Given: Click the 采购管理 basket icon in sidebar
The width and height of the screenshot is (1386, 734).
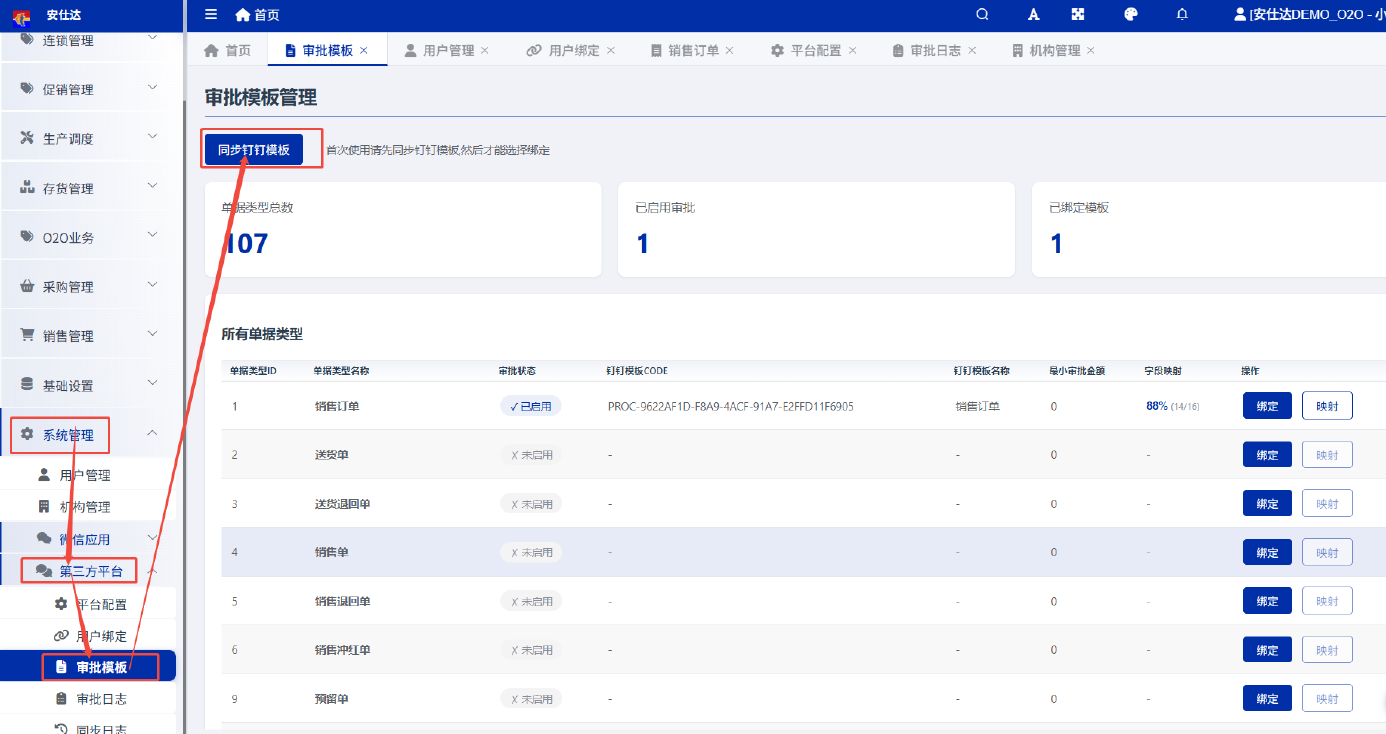Looking at the screenshot, I should tap(27, 286).
